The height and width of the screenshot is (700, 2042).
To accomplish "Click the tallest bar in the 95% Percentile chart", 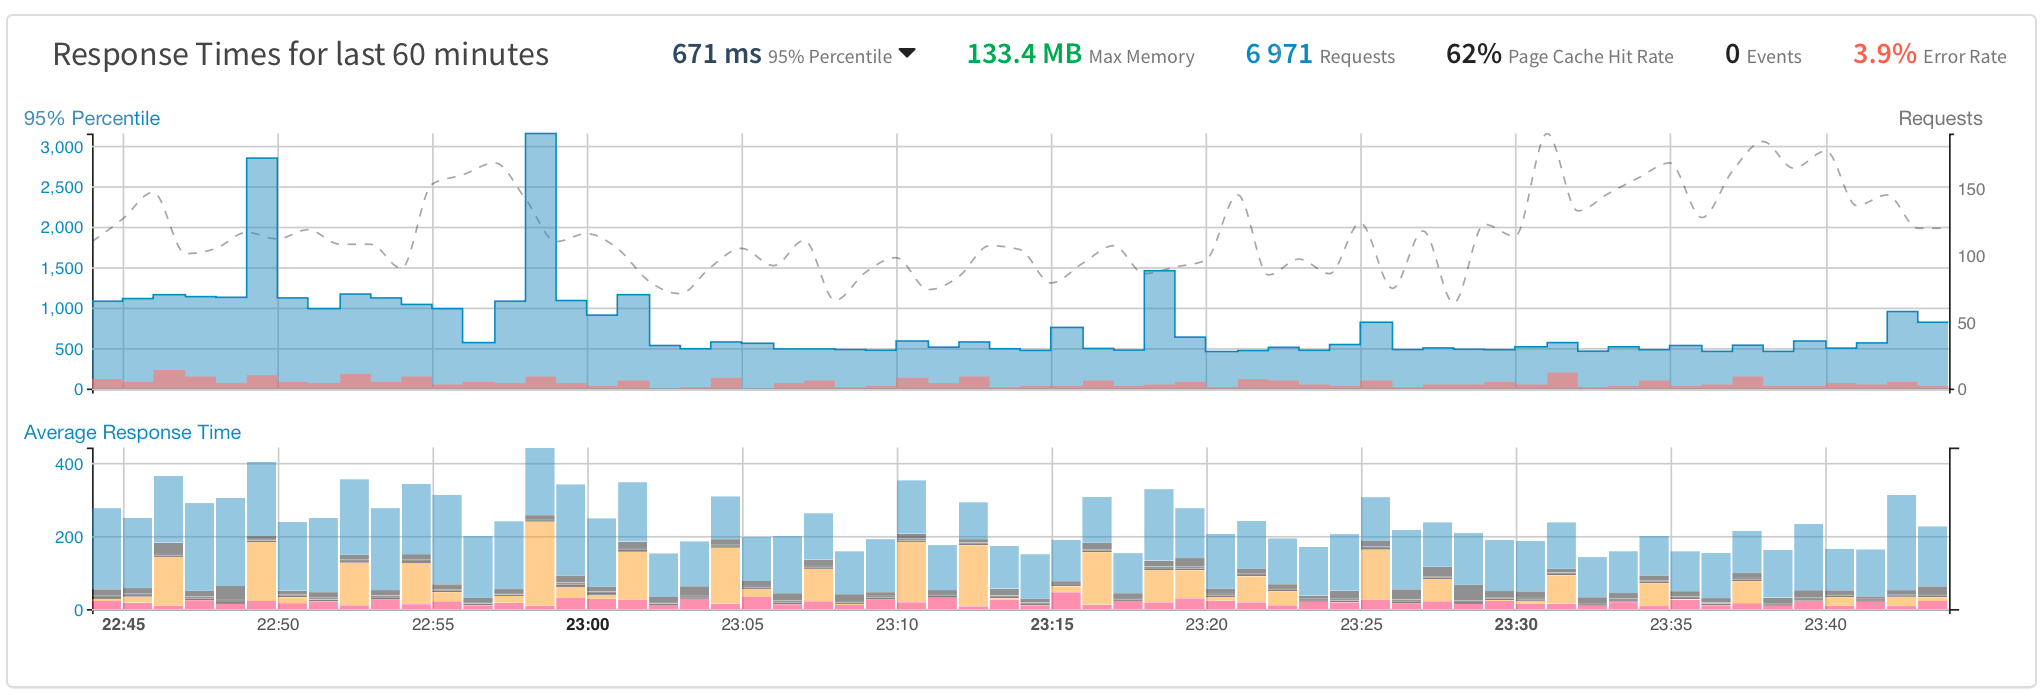I will point(541,261).
